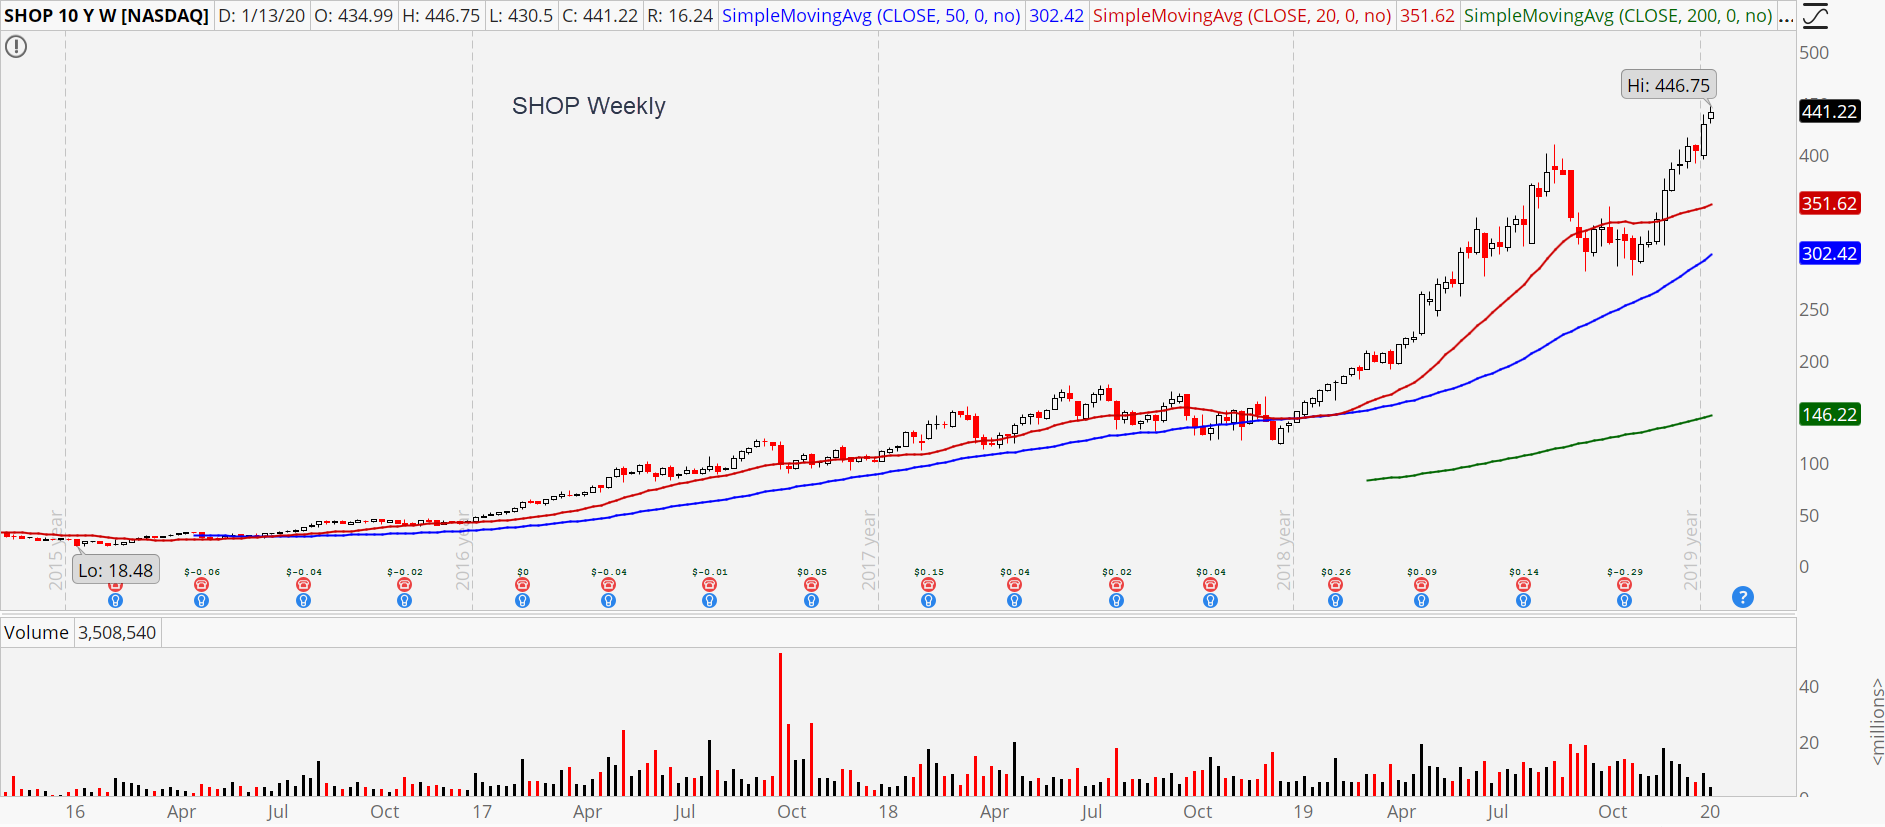The height and width of the screenshot is (827, 1885).
Task: Click the Lo: 18.48 price bubble
Action: (116, 570)
